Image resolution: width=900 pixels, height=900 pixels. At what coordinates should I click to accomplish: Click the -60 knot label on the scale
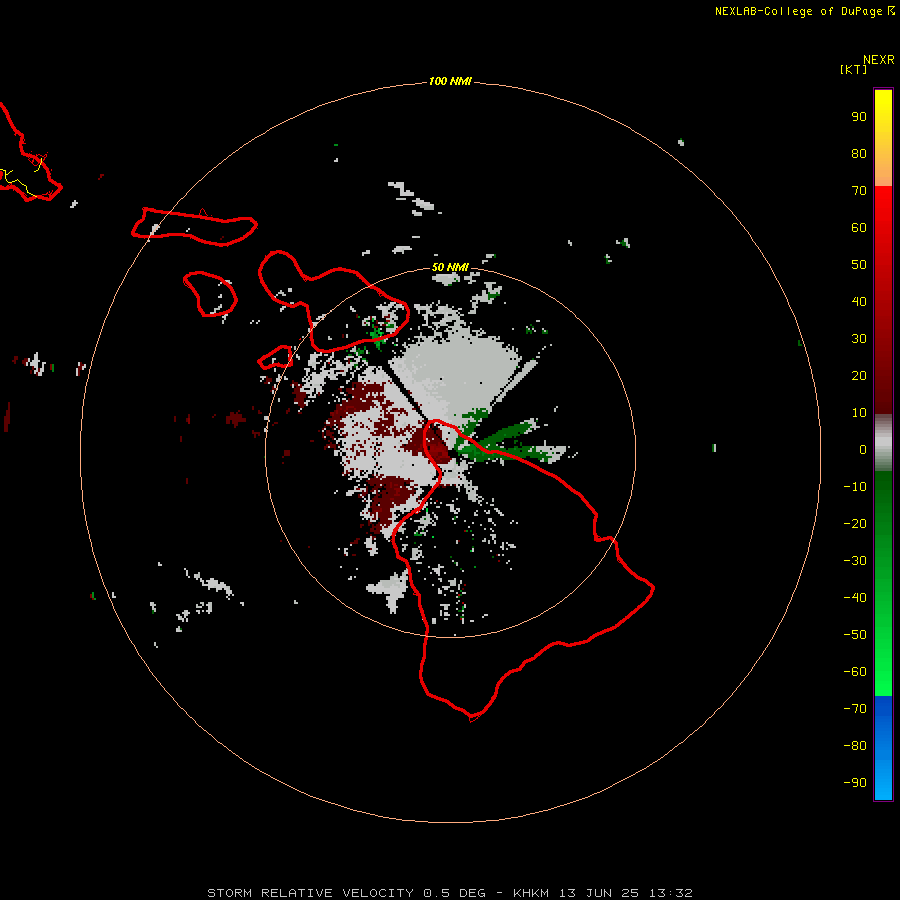click(x=855, y=672)
